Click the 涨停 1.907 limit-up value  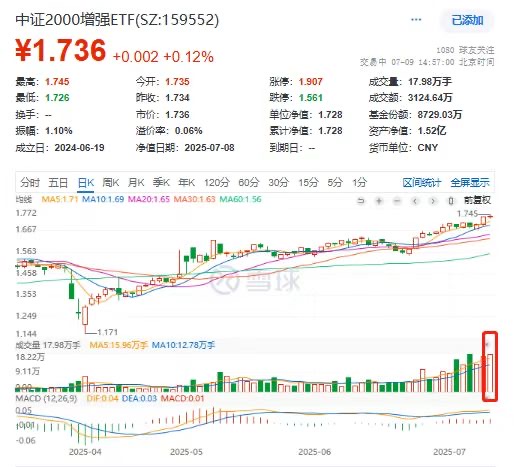tap(311, 82)
